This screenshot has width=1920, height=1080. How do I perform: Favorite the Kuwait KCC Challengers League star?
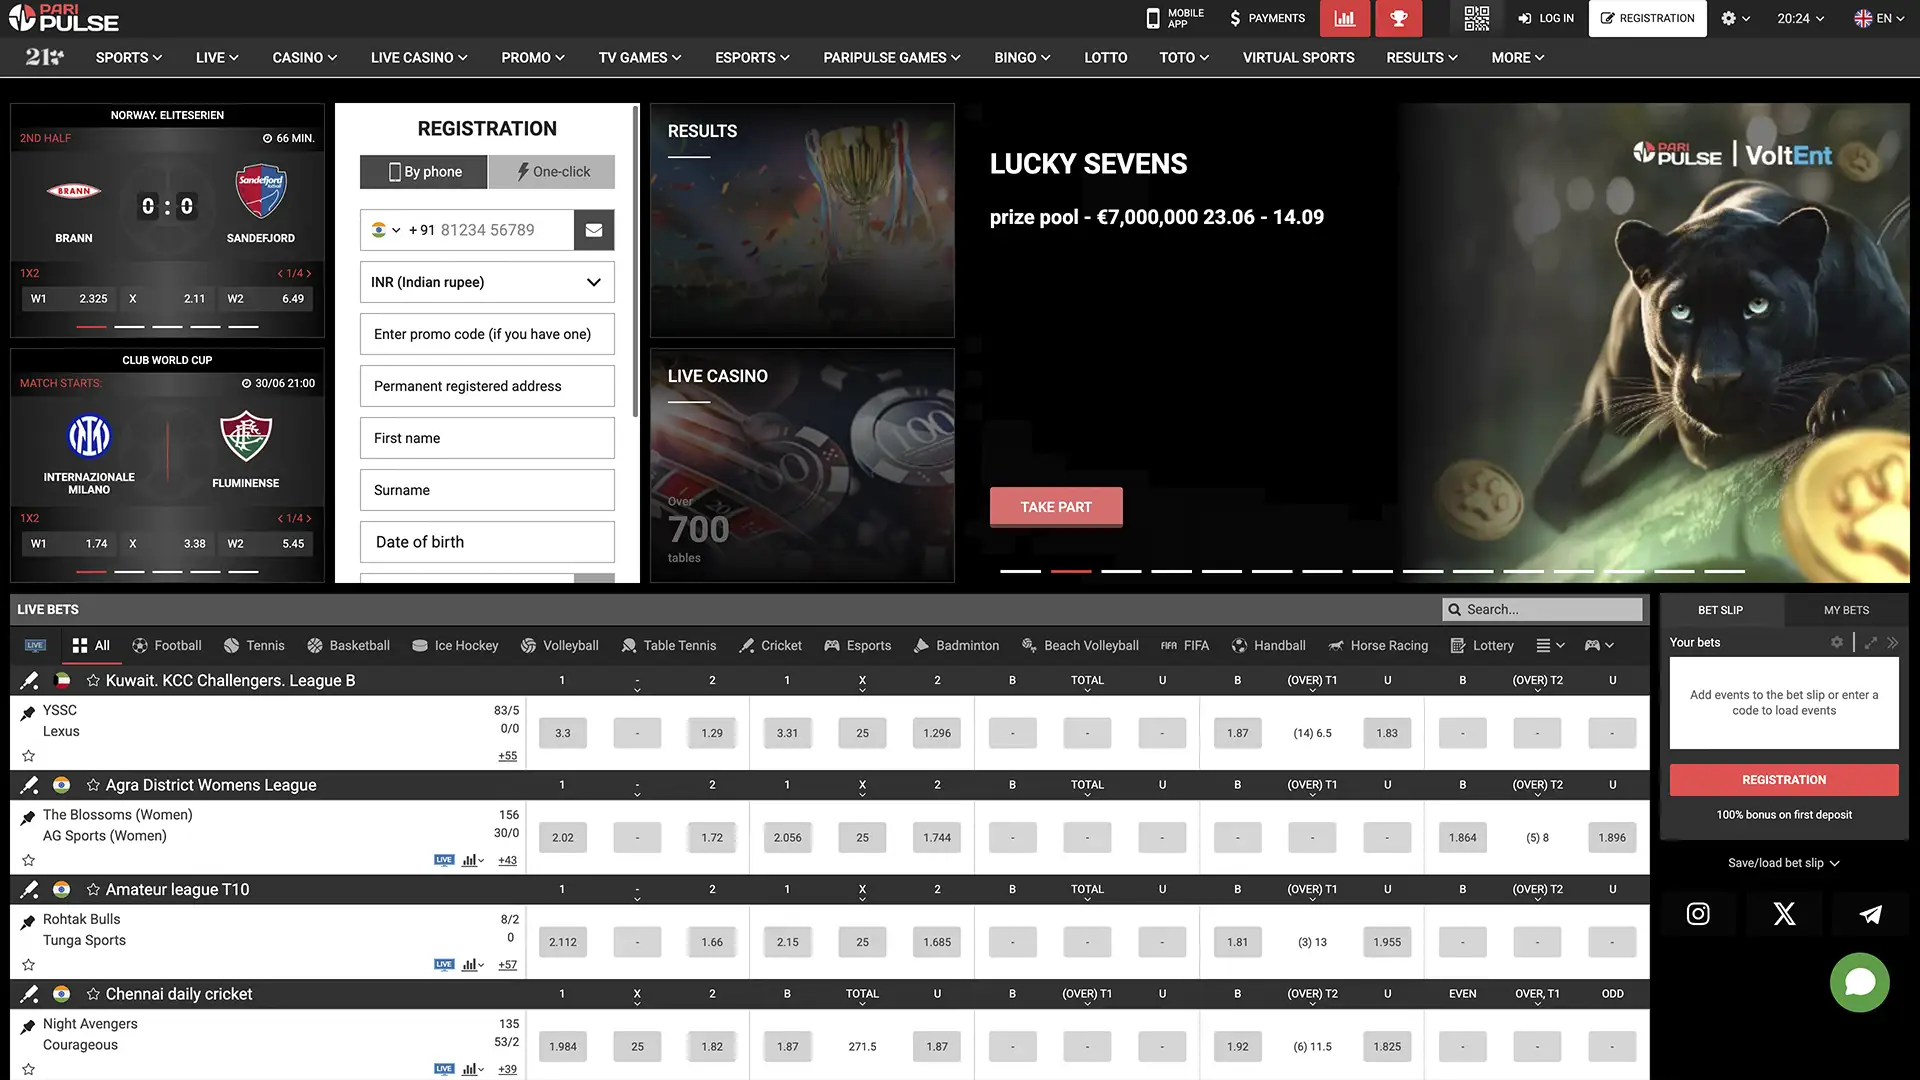click(93, 681)
